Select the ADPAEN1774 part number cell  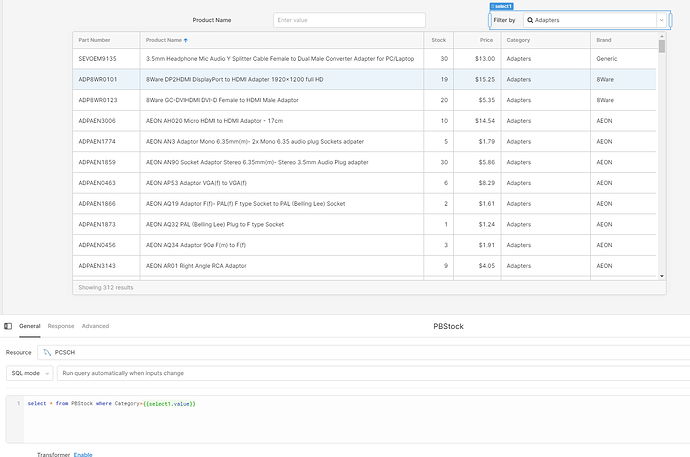106,142
